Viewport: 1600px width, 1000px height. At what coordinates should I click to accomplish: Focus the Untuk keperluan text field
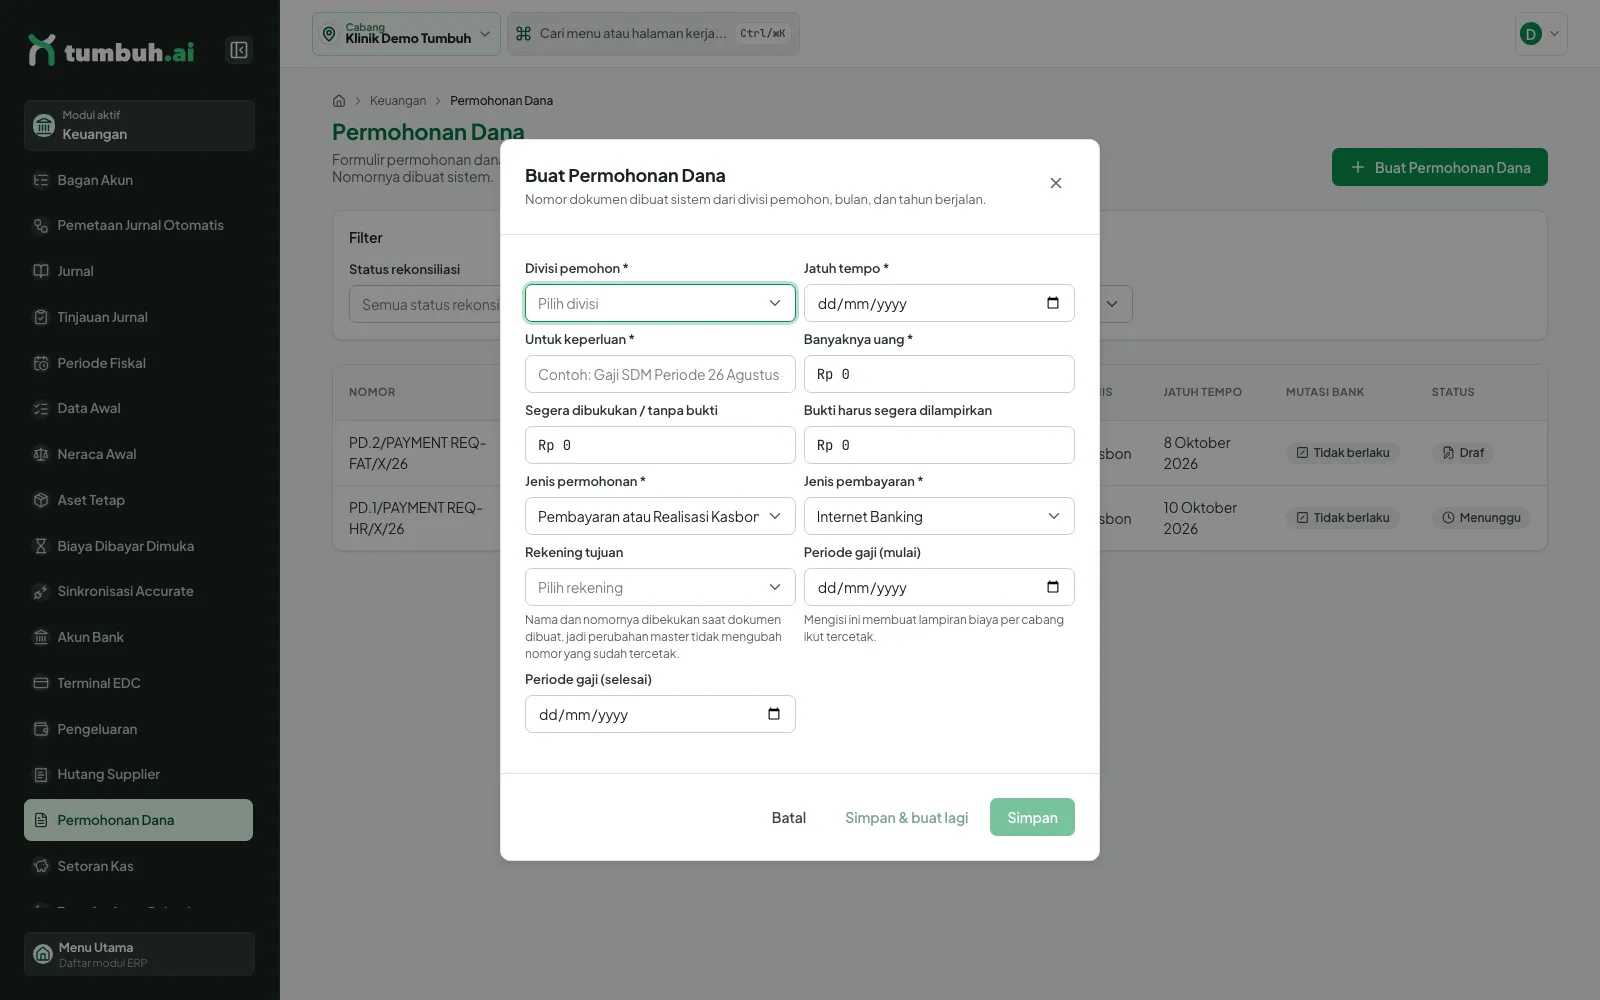(660, 374)
